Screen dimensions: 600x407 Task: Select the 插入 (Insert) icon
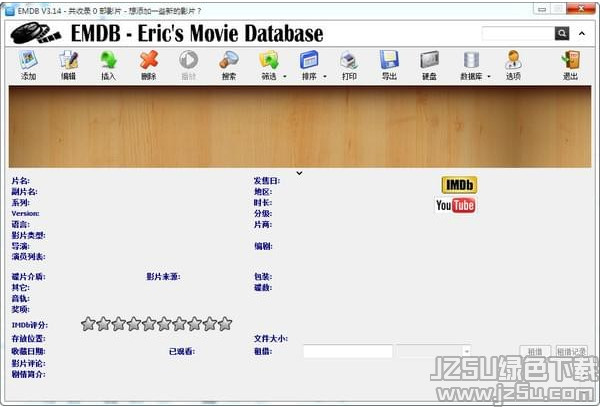coord(108,65)
